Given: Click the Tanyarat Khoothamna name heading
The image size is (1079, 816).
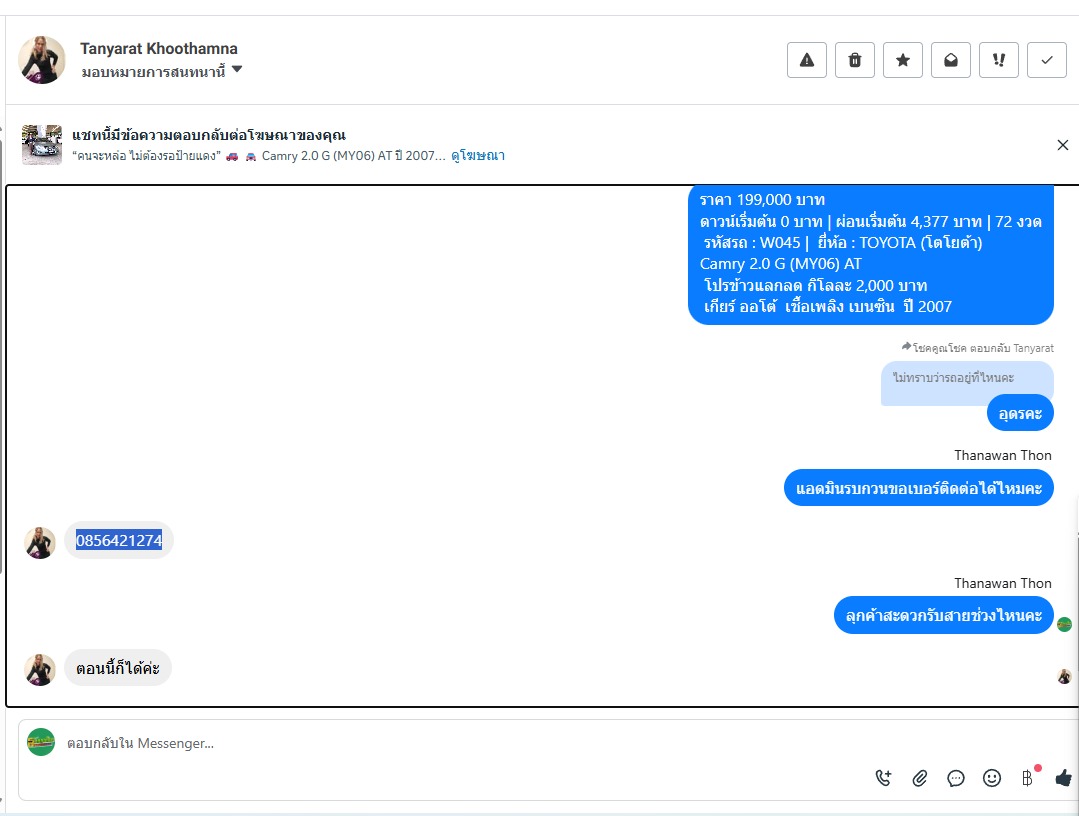Looking at the screenshot, I should (159, 49).
